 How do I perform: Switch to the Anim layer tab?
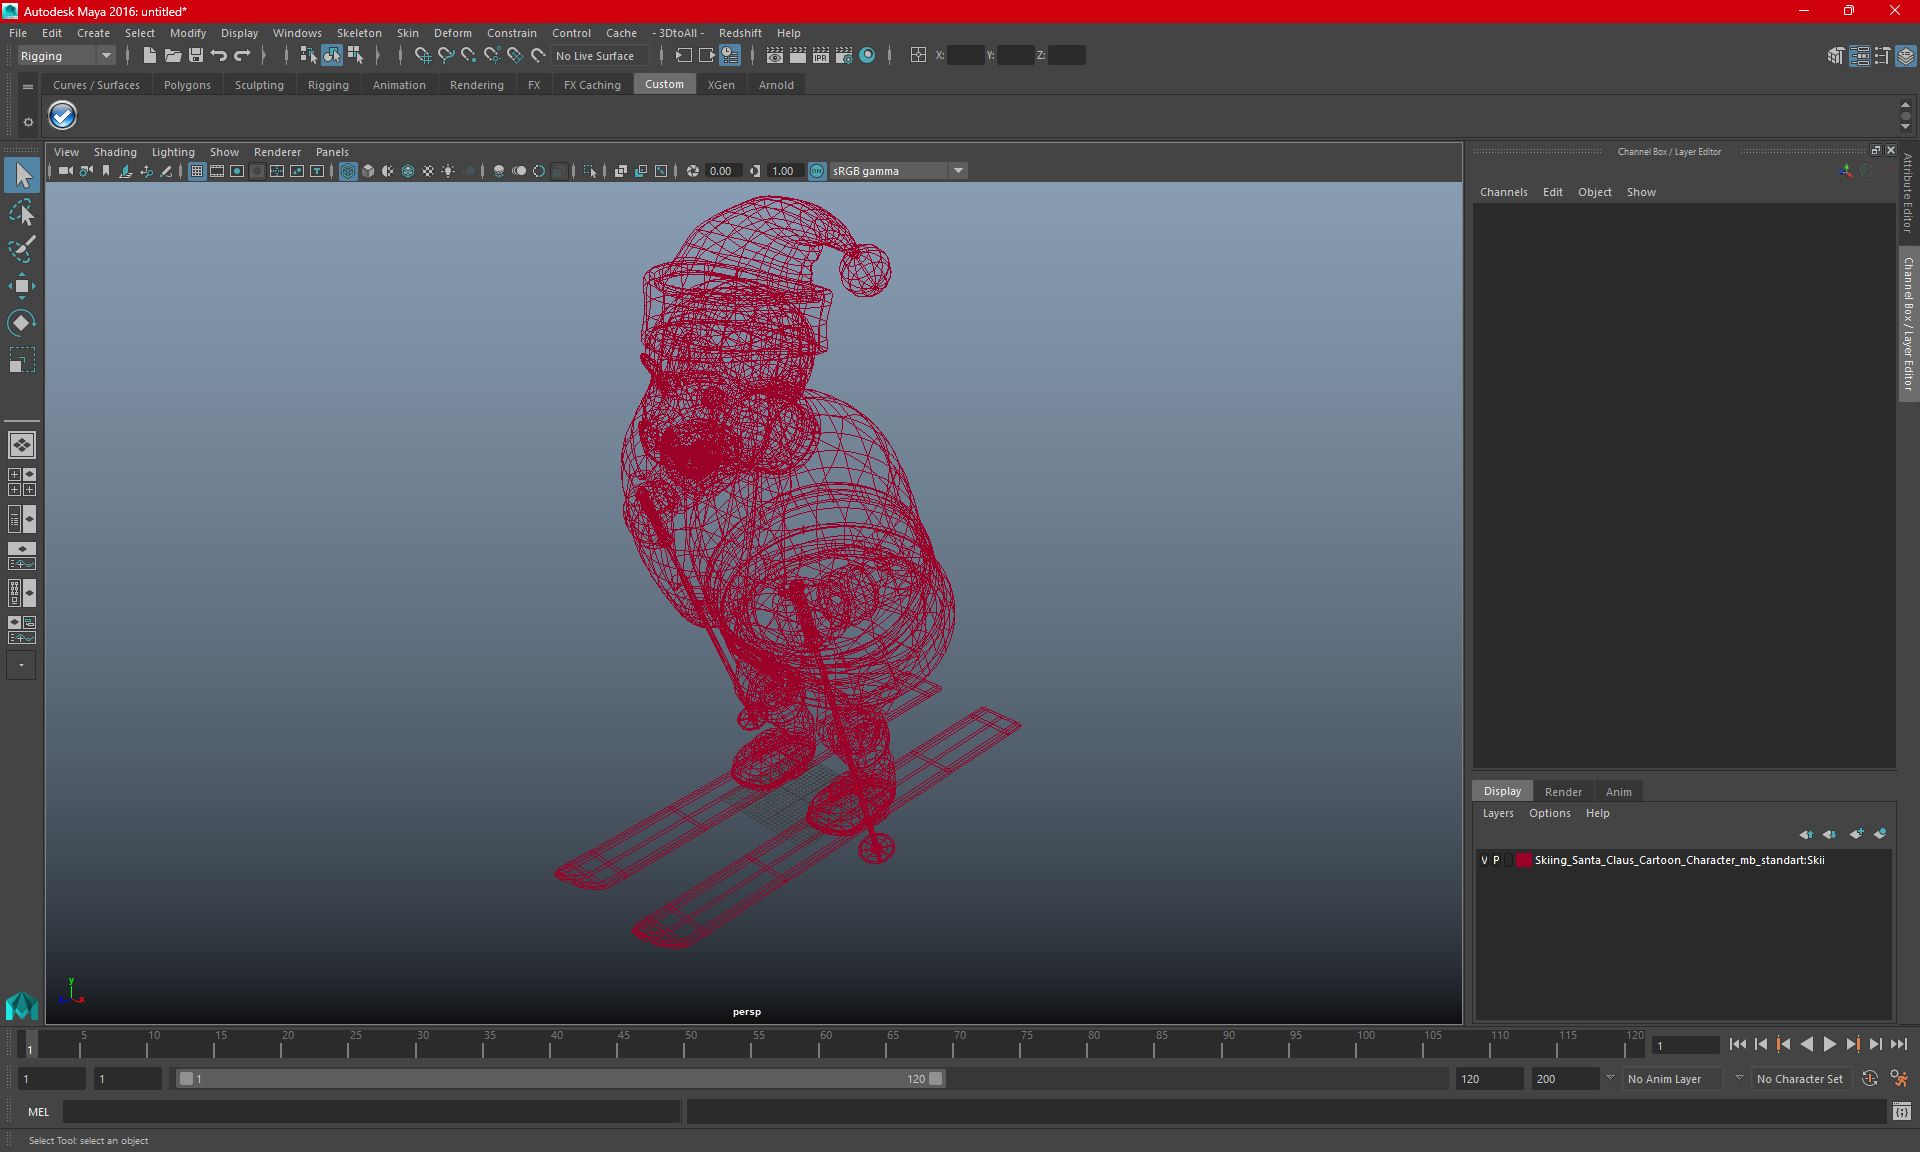tap(1618, 792)
